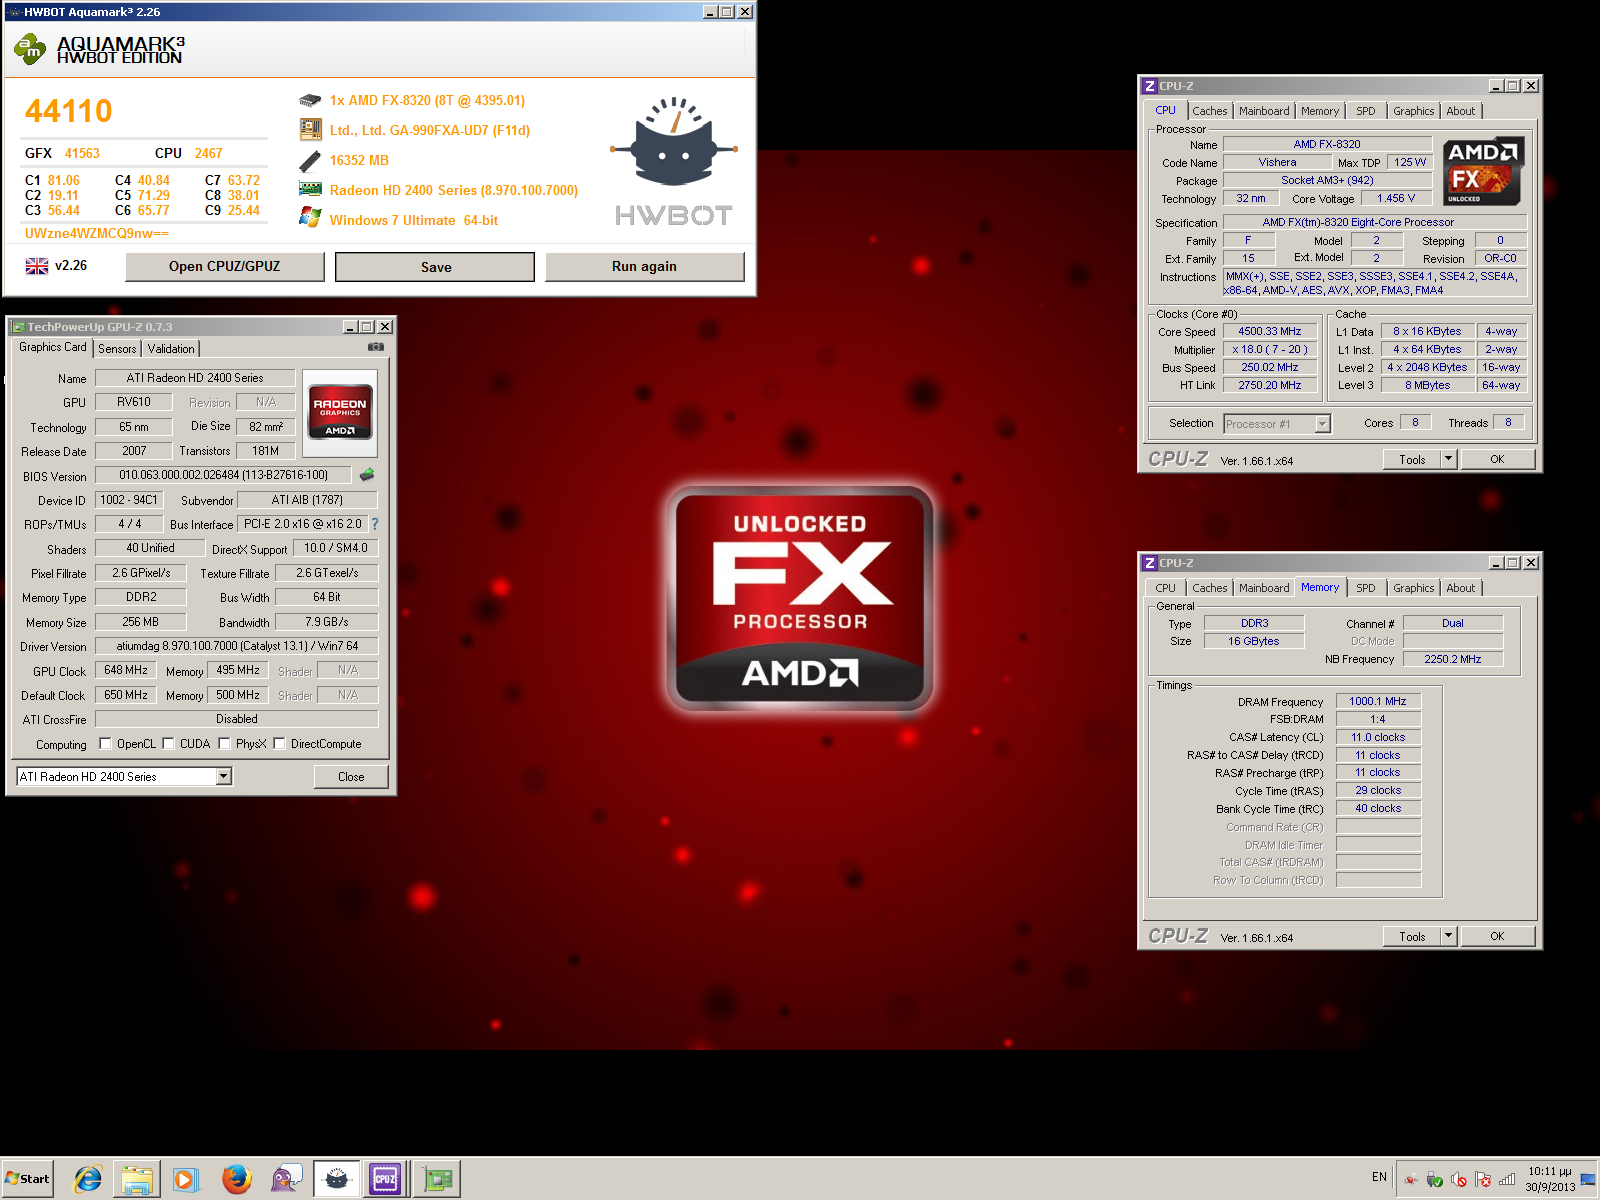Screen dimensions: 1600x1200
Task: Click the Aquamark graphics card icon
Action: coord(310,189)
